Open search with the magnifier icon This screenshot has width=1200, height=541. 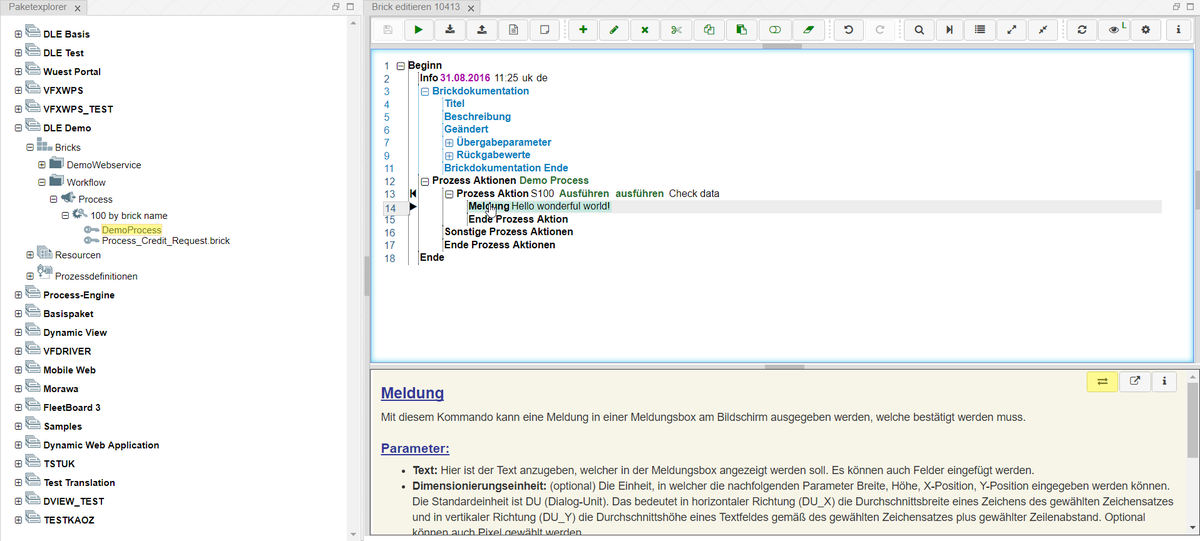click(919, 30)
